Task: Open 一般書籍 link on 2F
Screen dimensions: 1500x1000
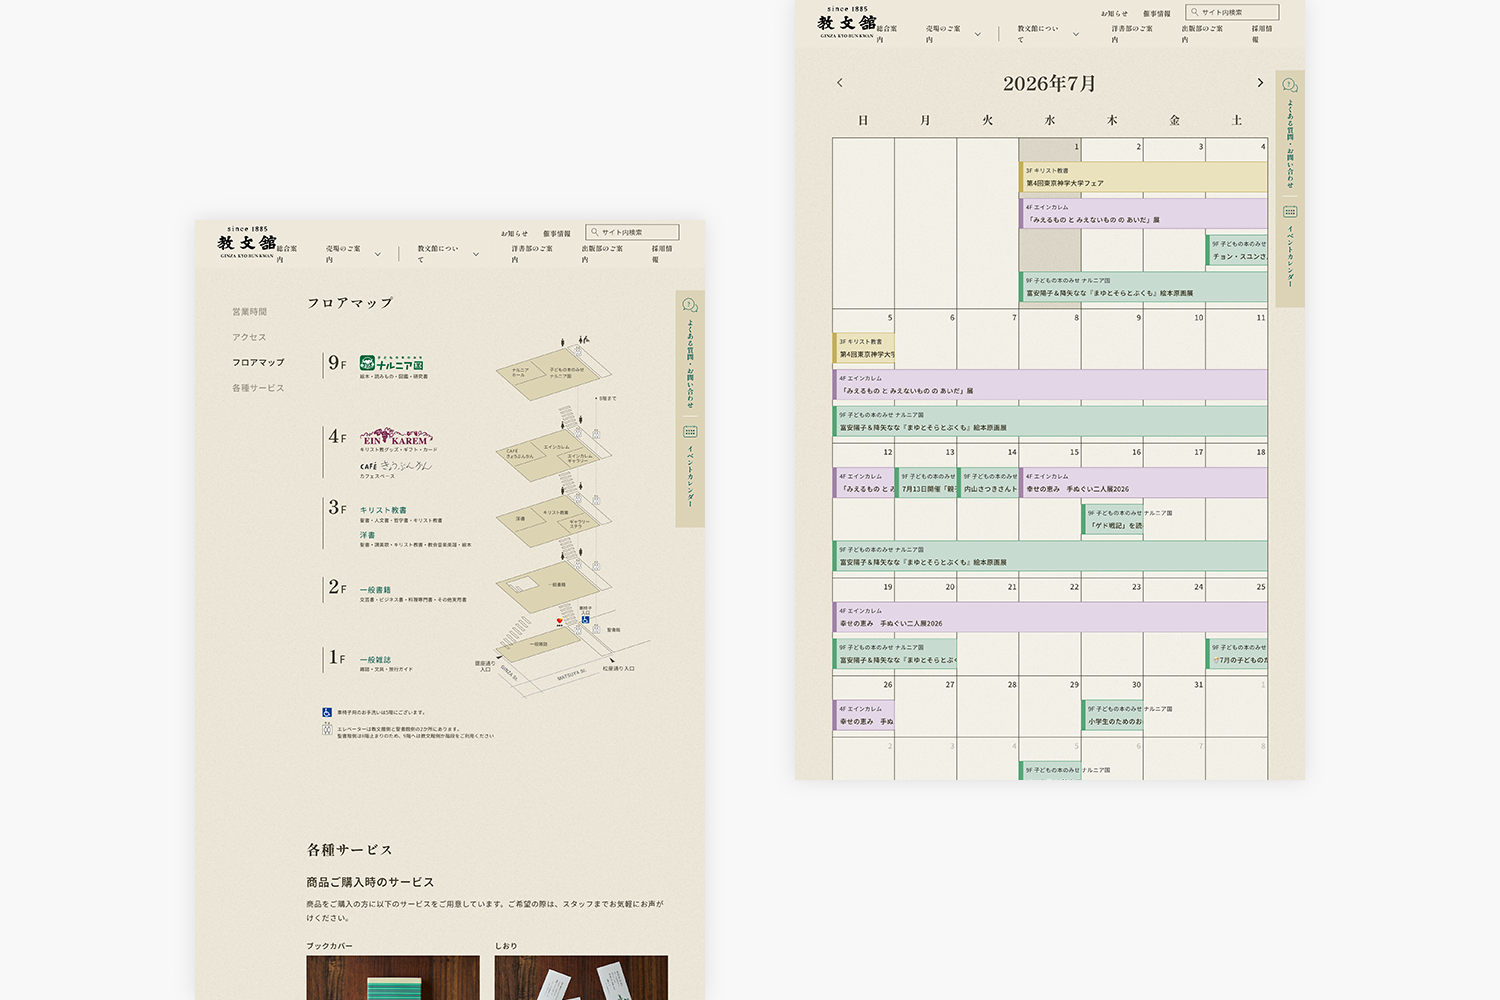Action: tap(375, 590)
